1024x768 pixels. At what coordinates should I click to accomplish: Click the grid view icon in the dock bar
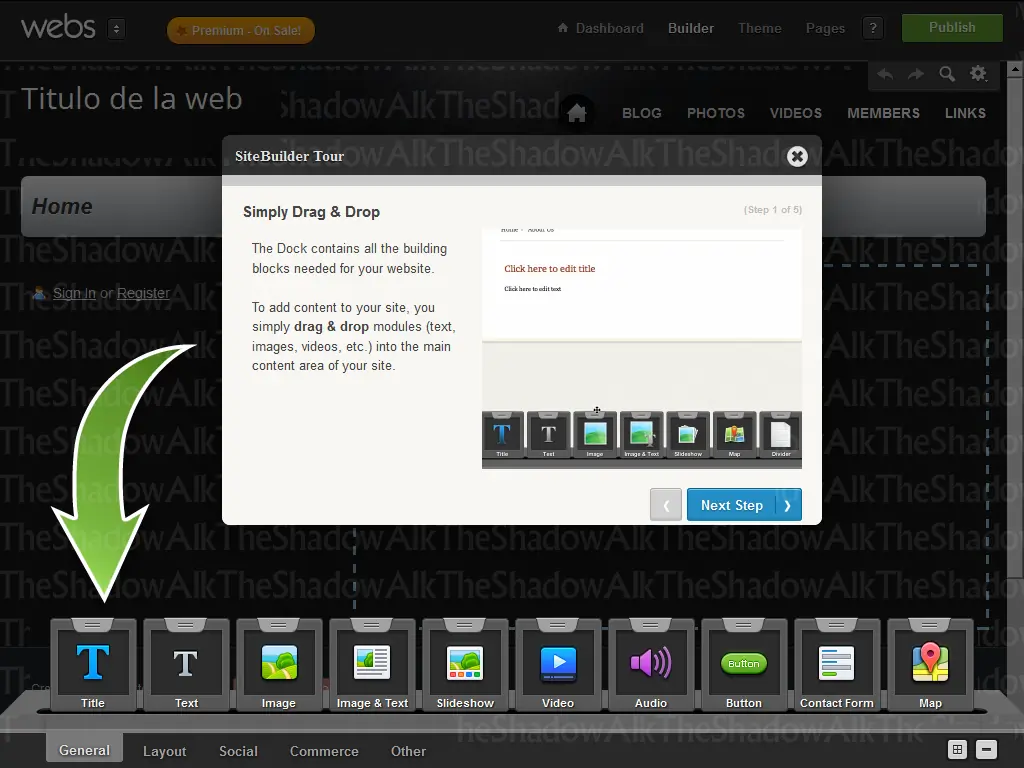(957, 750)
